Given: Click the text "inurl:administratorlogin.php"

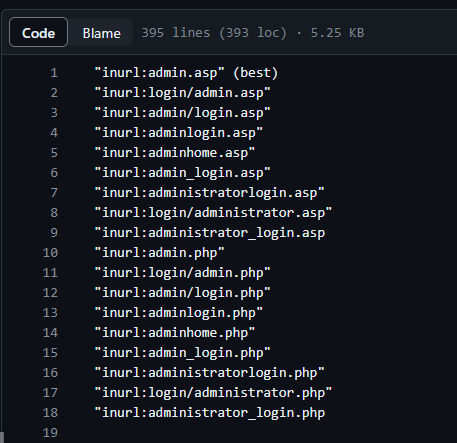Looking at the screenshot, I should [209, 373].
